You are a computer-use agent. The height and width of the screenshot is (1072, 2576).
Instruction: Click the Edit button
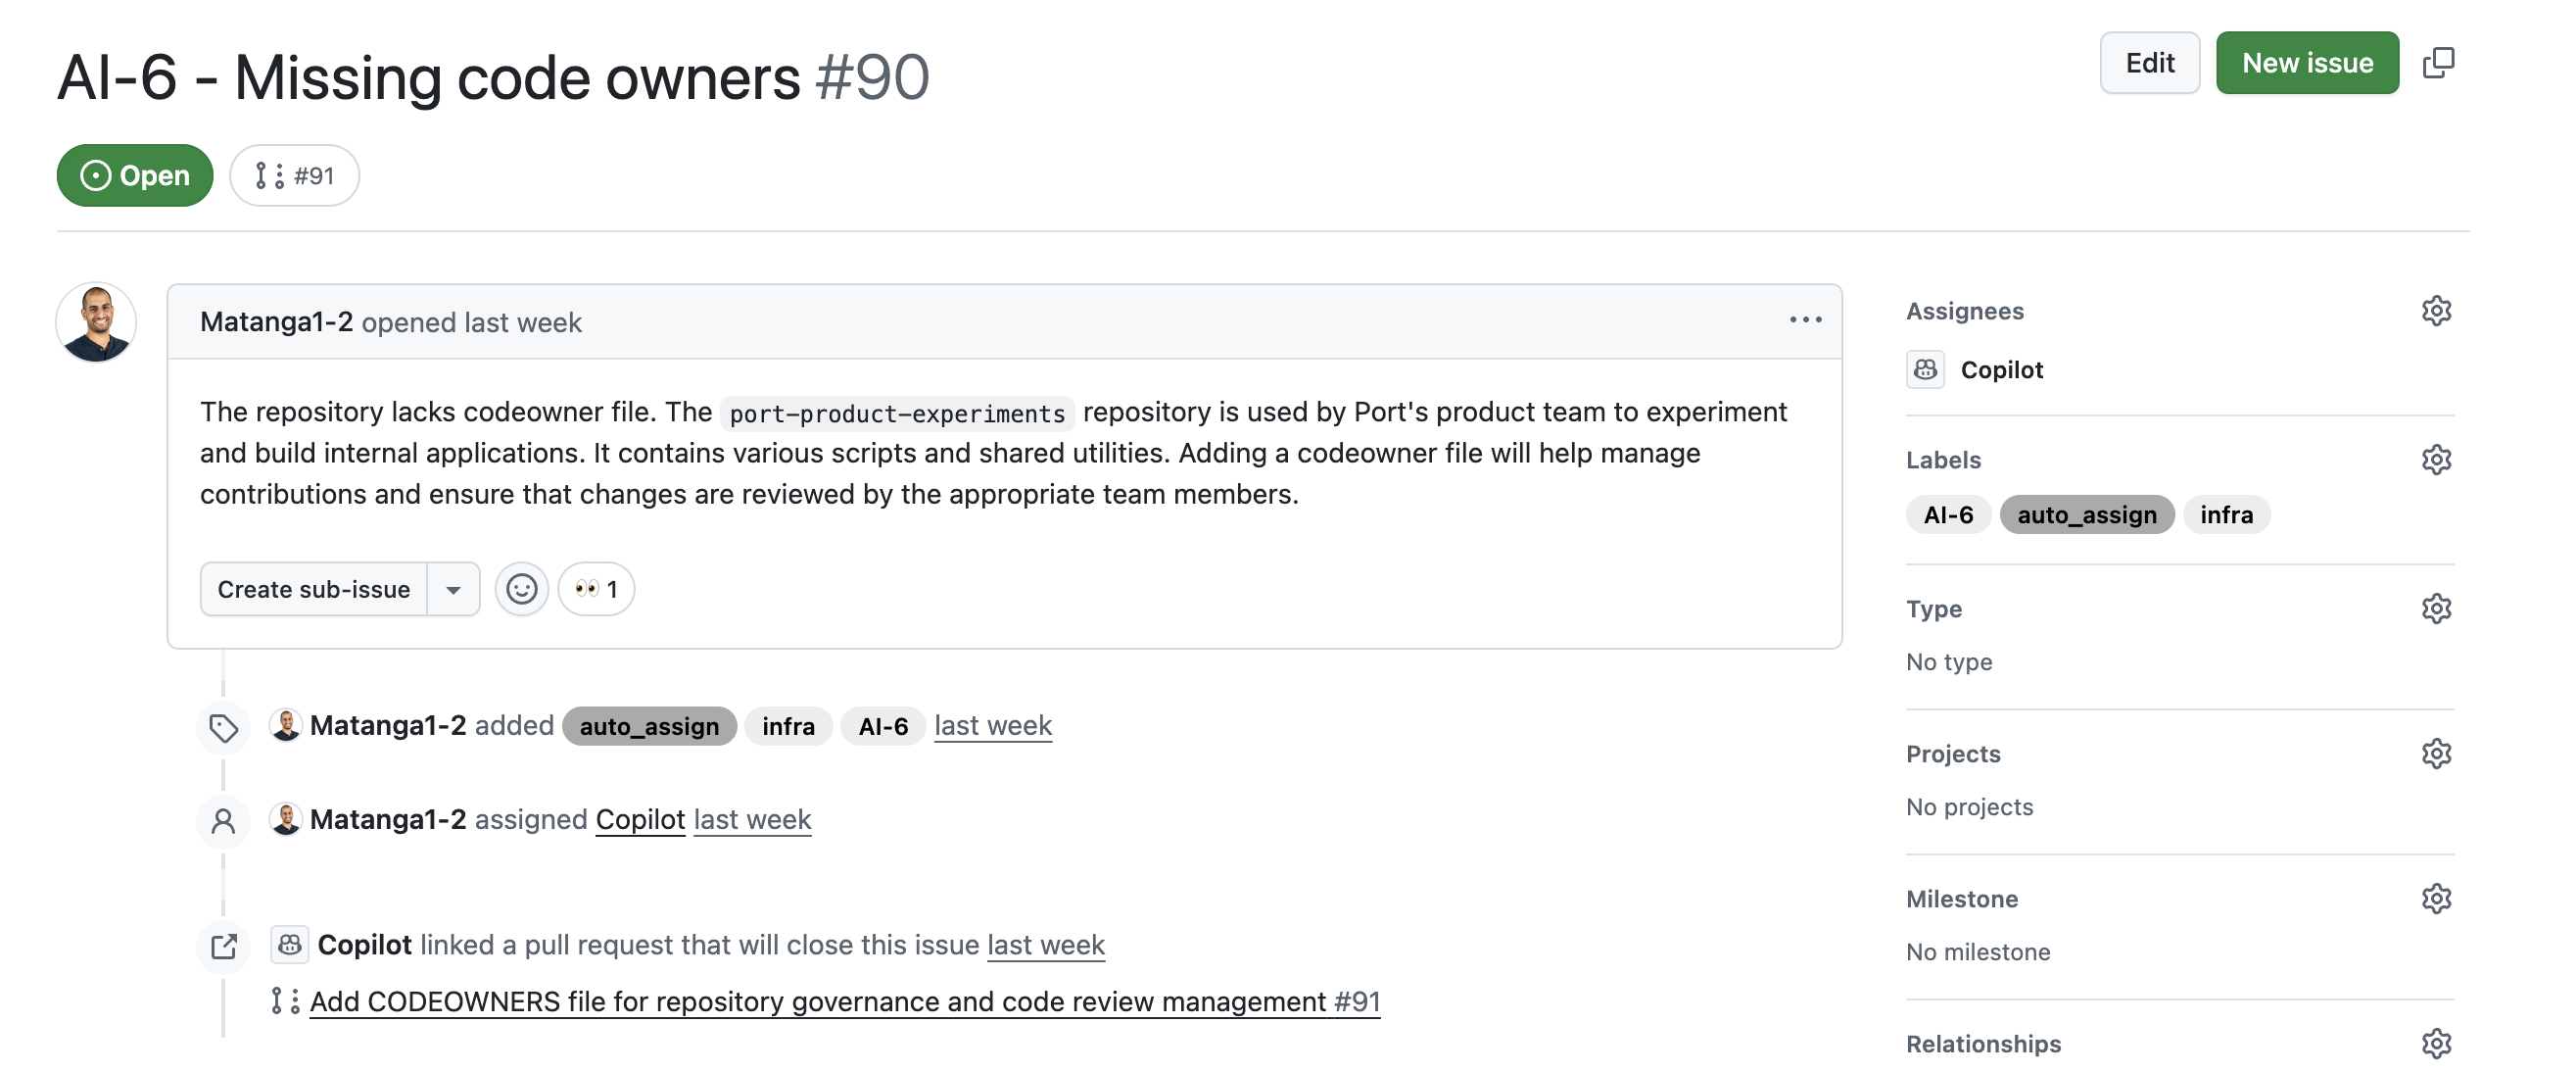click(2149, 63)
